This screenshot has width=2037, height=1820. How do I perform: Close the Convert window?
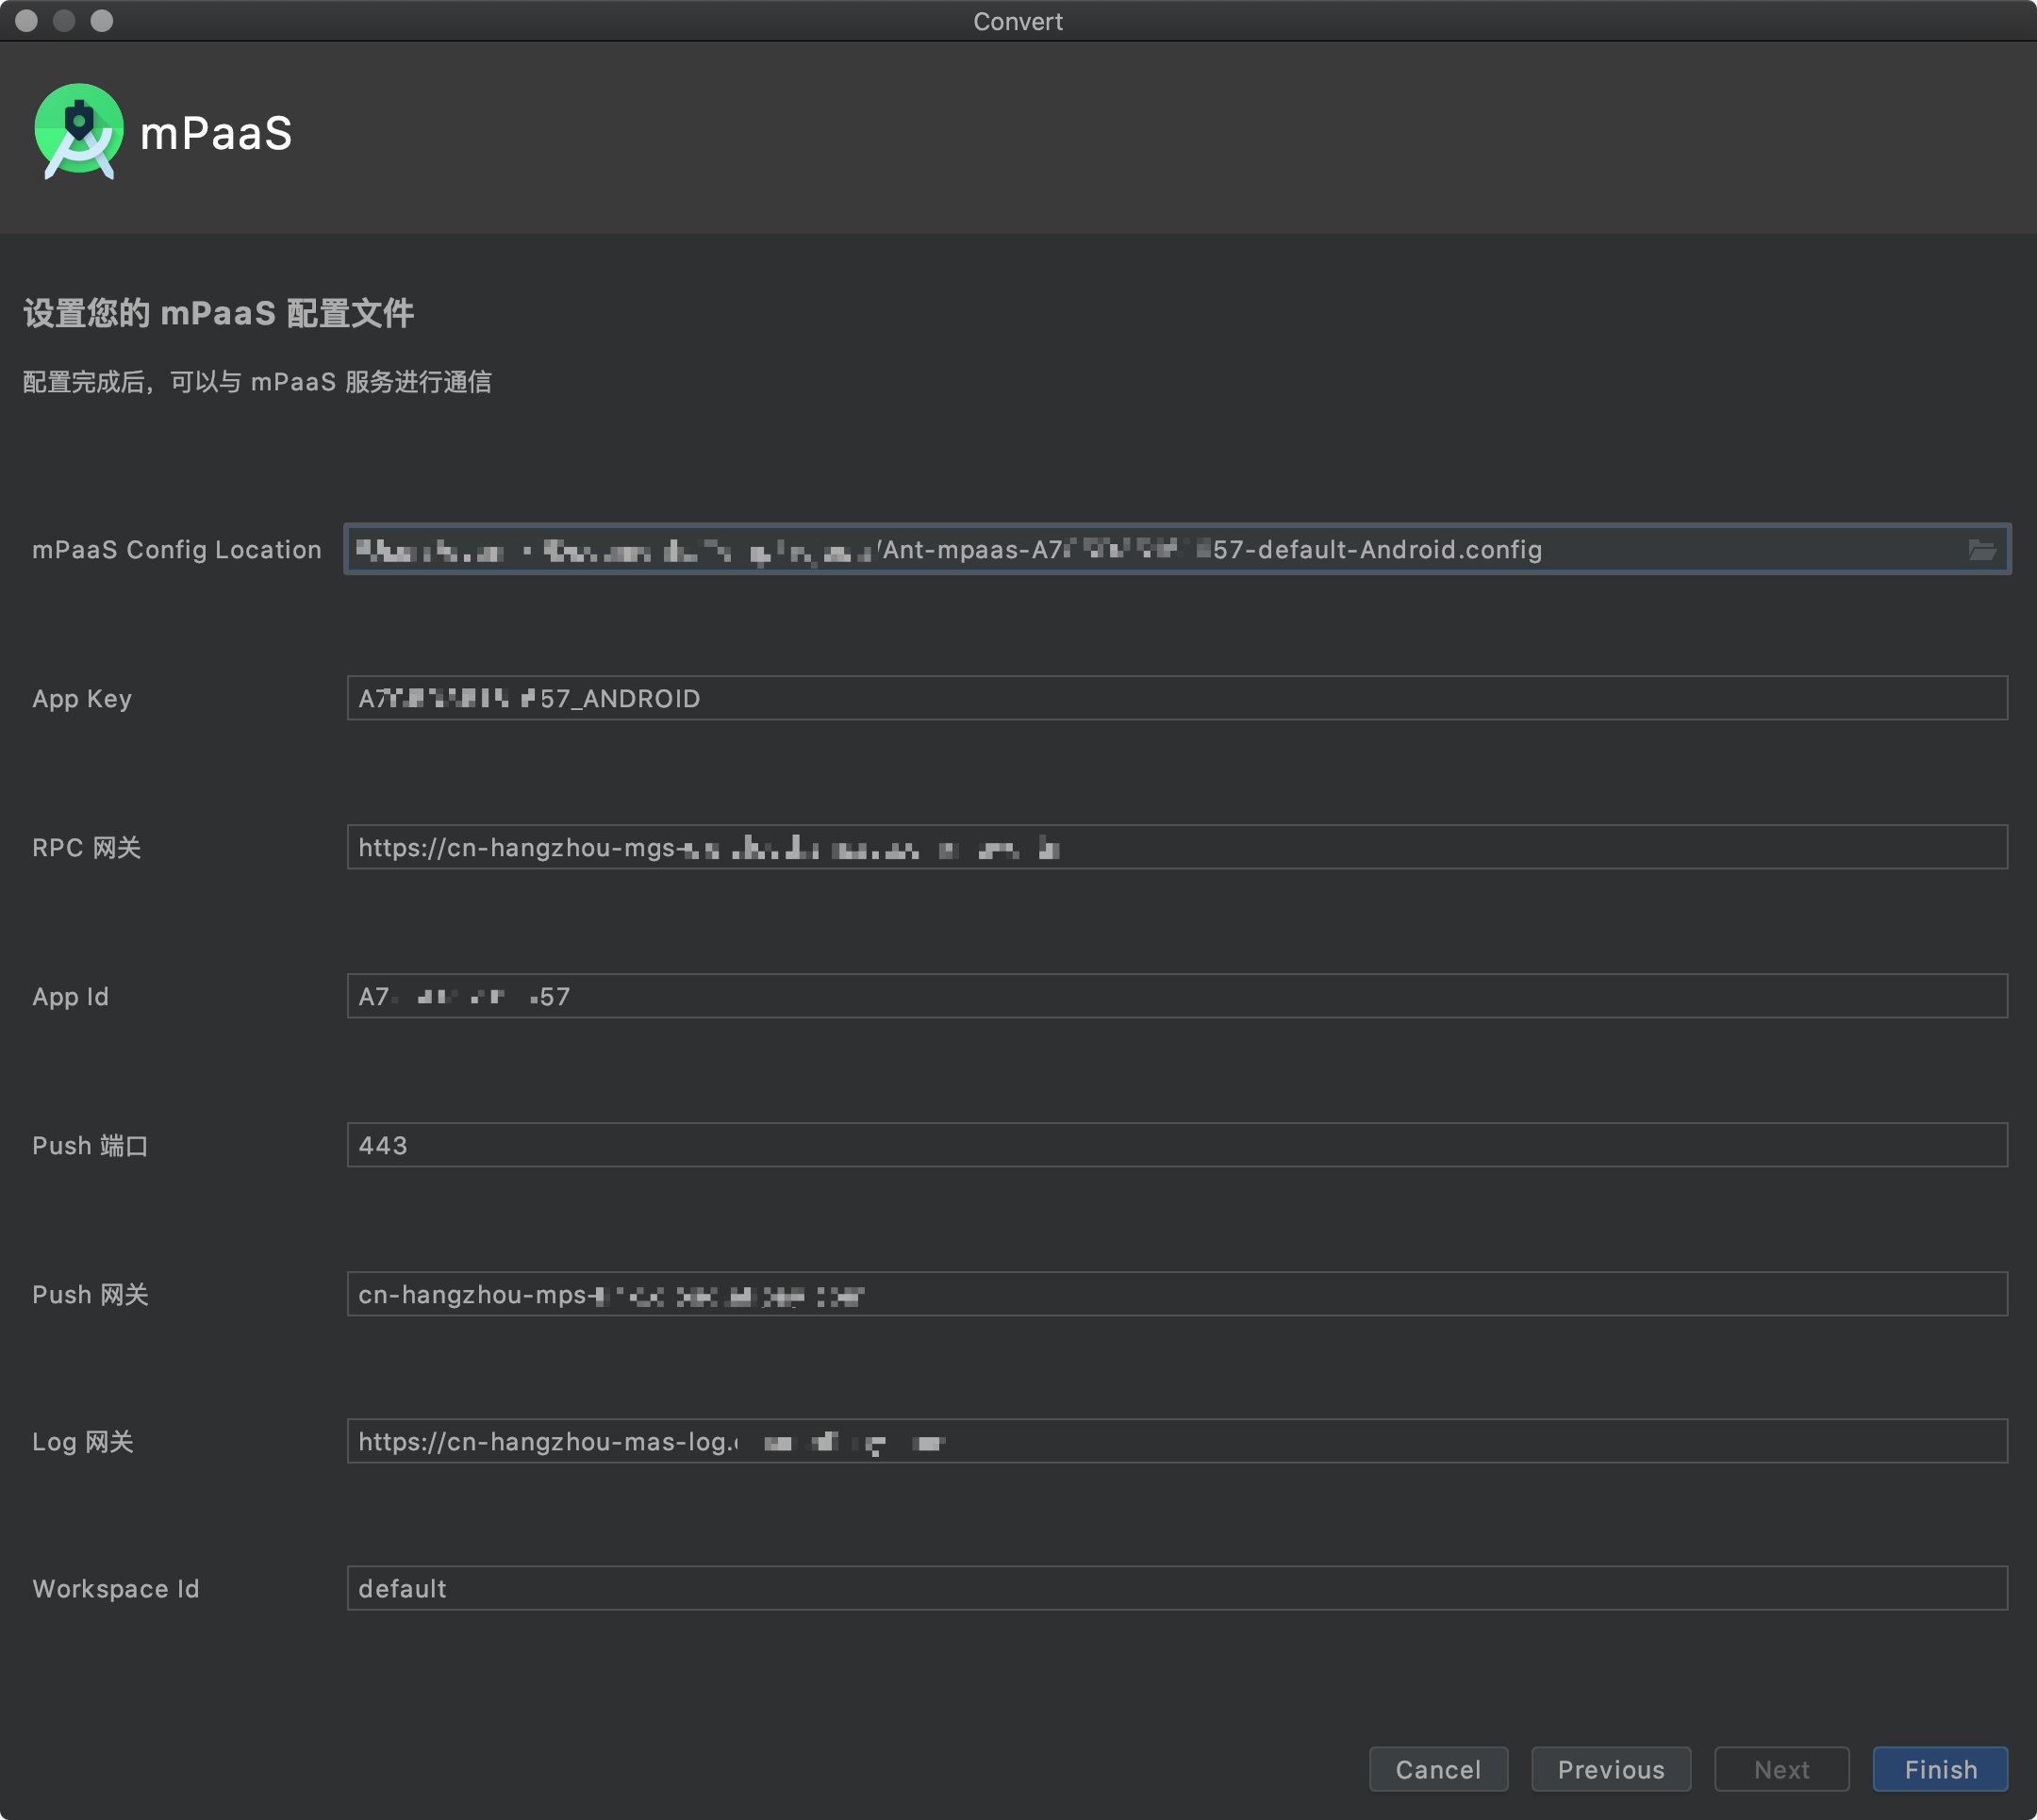coord(27,21)
